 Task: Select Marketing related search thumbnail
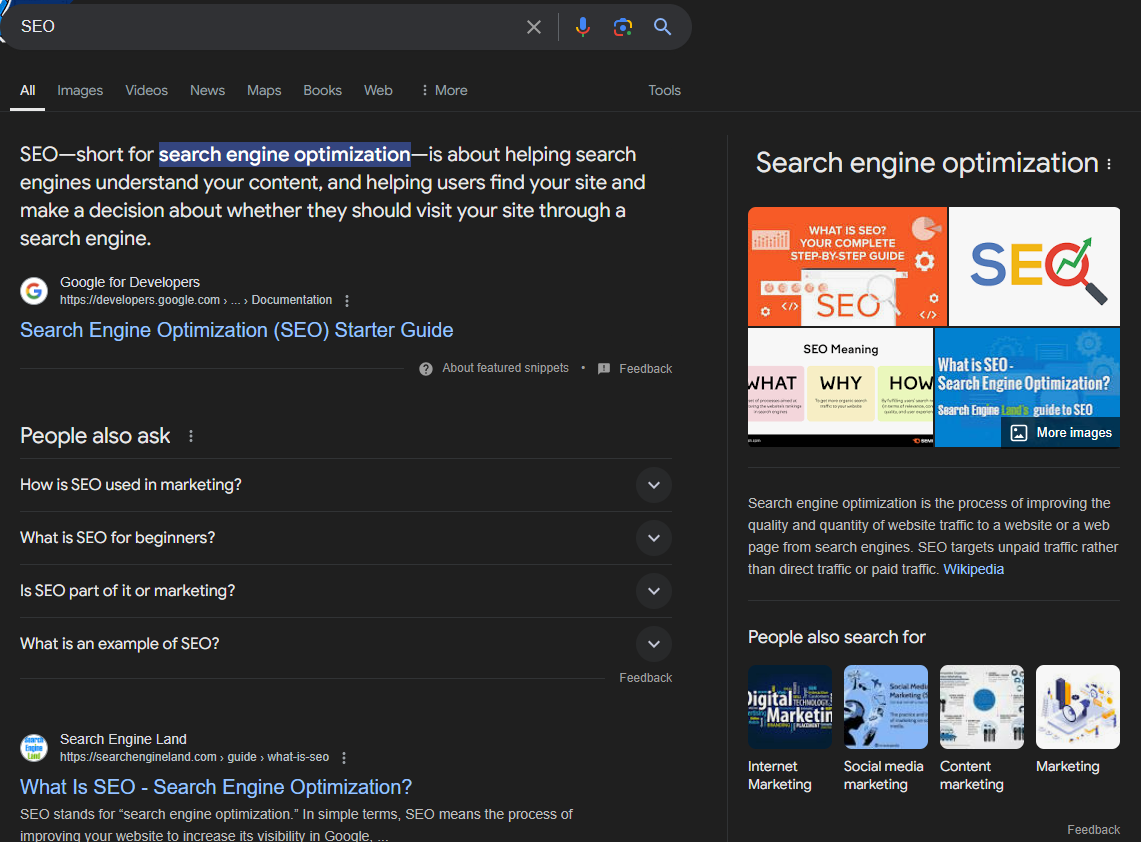coord(1078,707)
